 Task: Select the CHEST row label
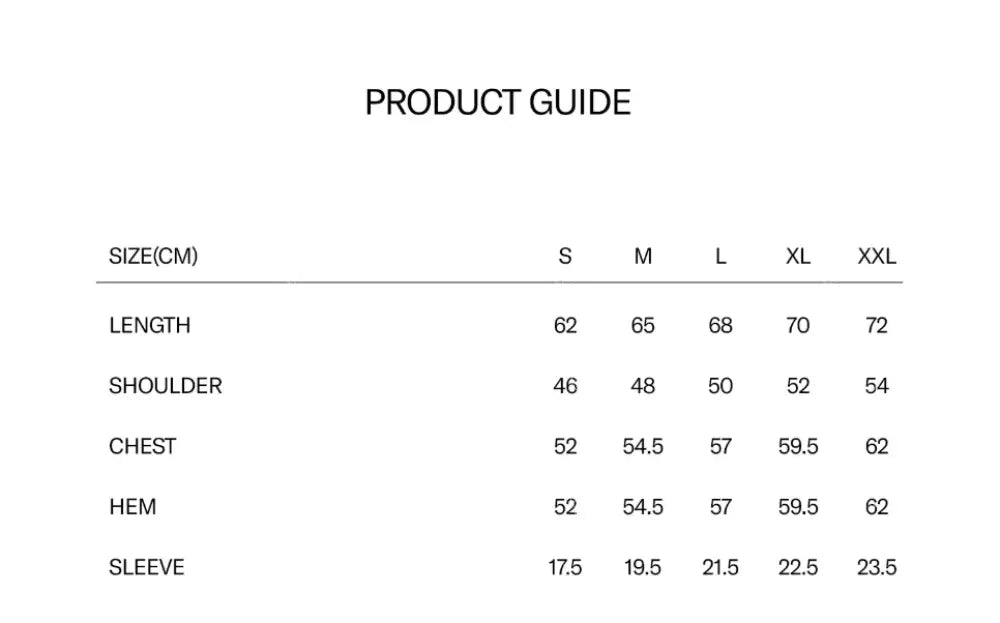pyautogui.click(x=142, y=447)
